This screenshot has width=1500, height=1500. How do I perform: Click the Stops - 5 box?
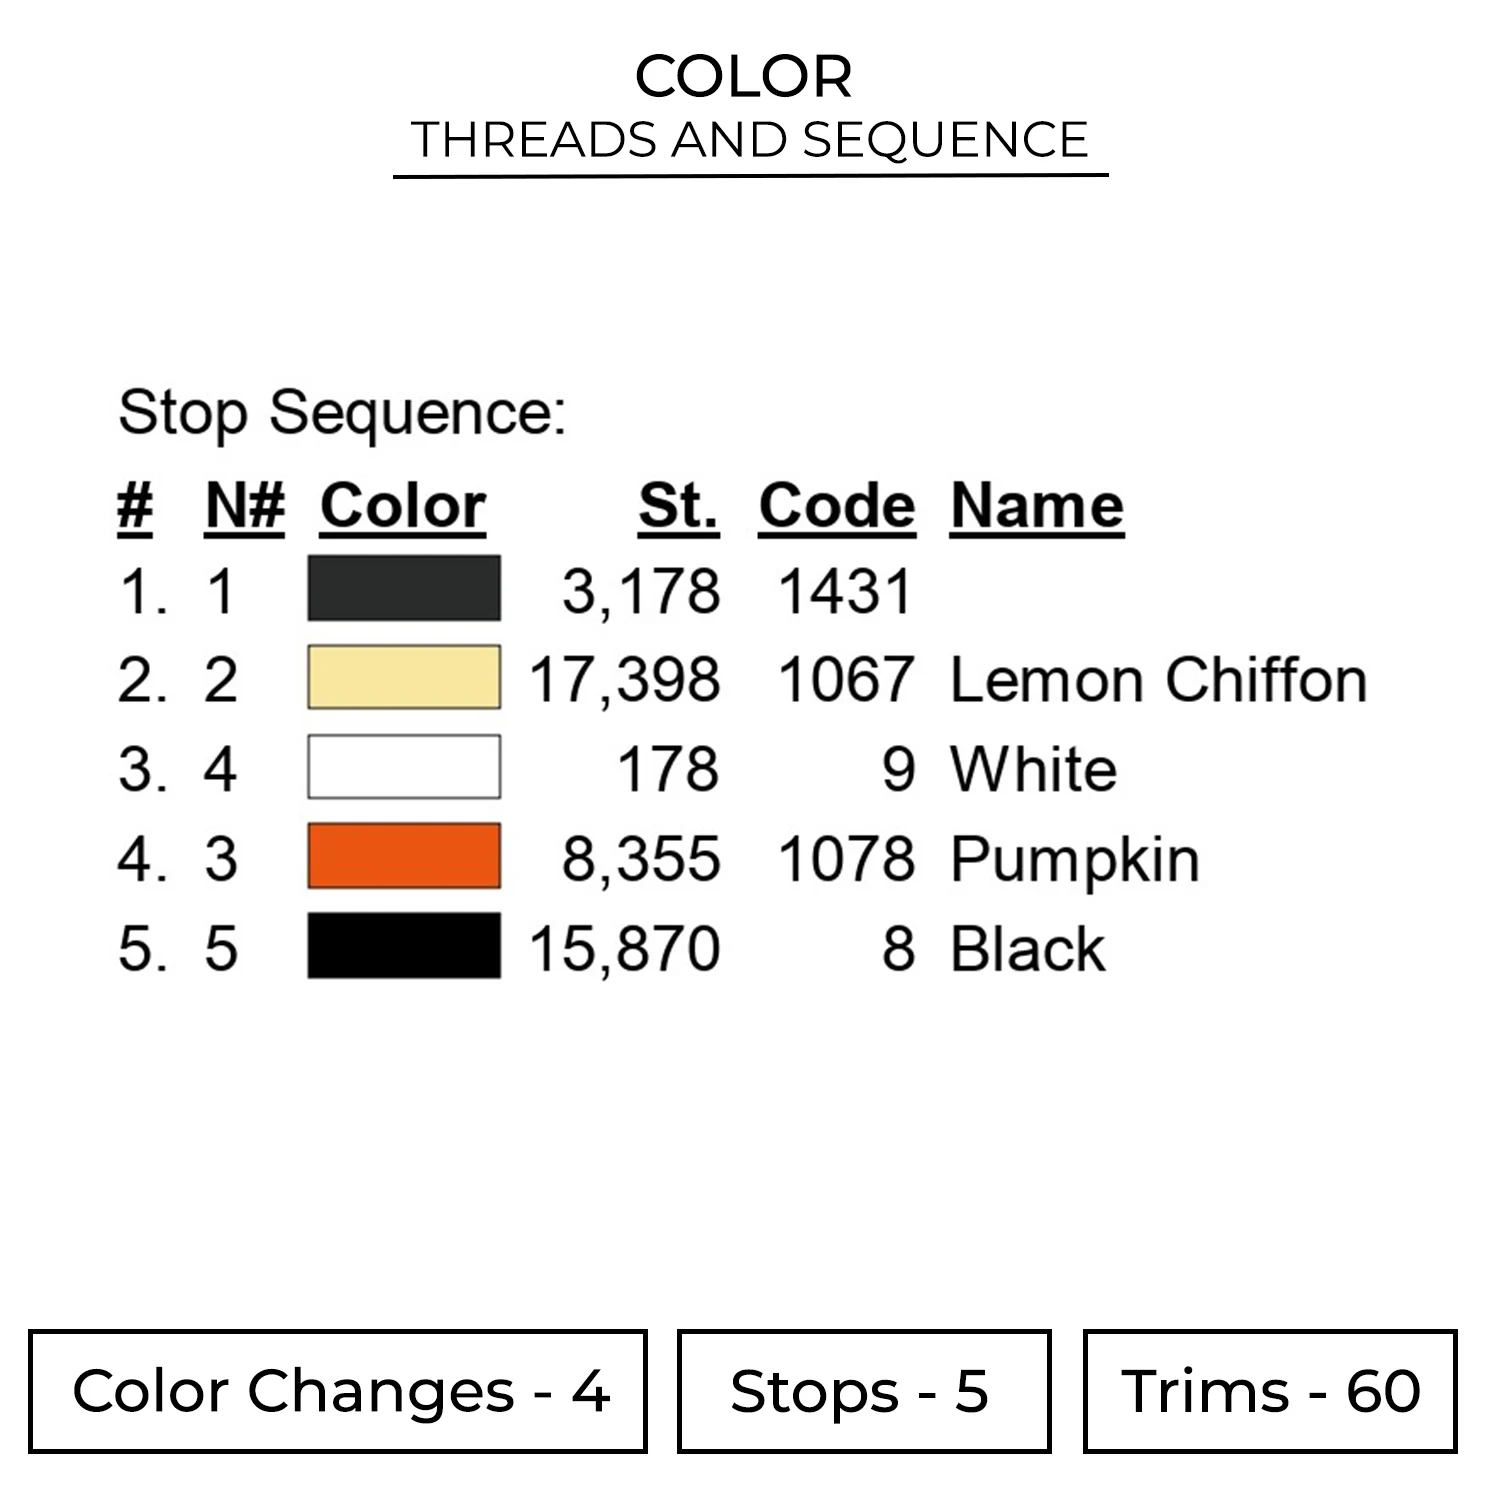[x=863, y=1391]
